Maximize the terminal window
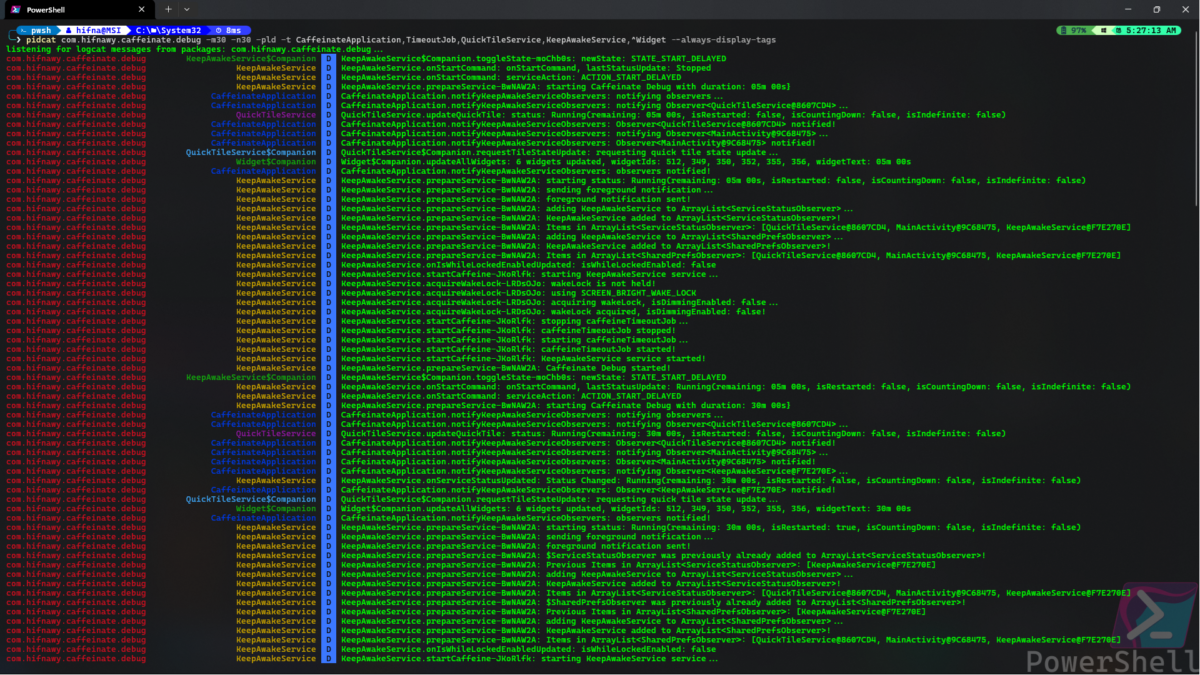This screenshot has height=675, width=1200. click(1157, 8)
